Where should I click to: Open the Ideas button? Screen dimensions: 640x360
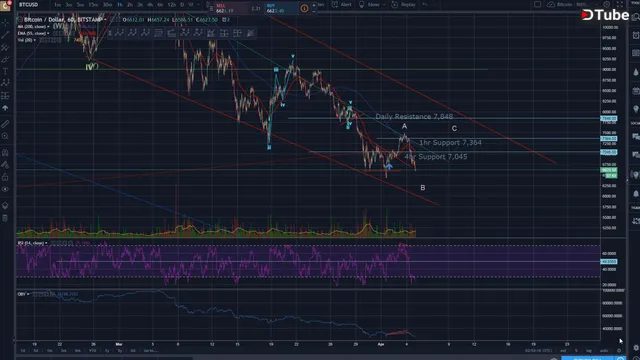(x=369, y=4)
